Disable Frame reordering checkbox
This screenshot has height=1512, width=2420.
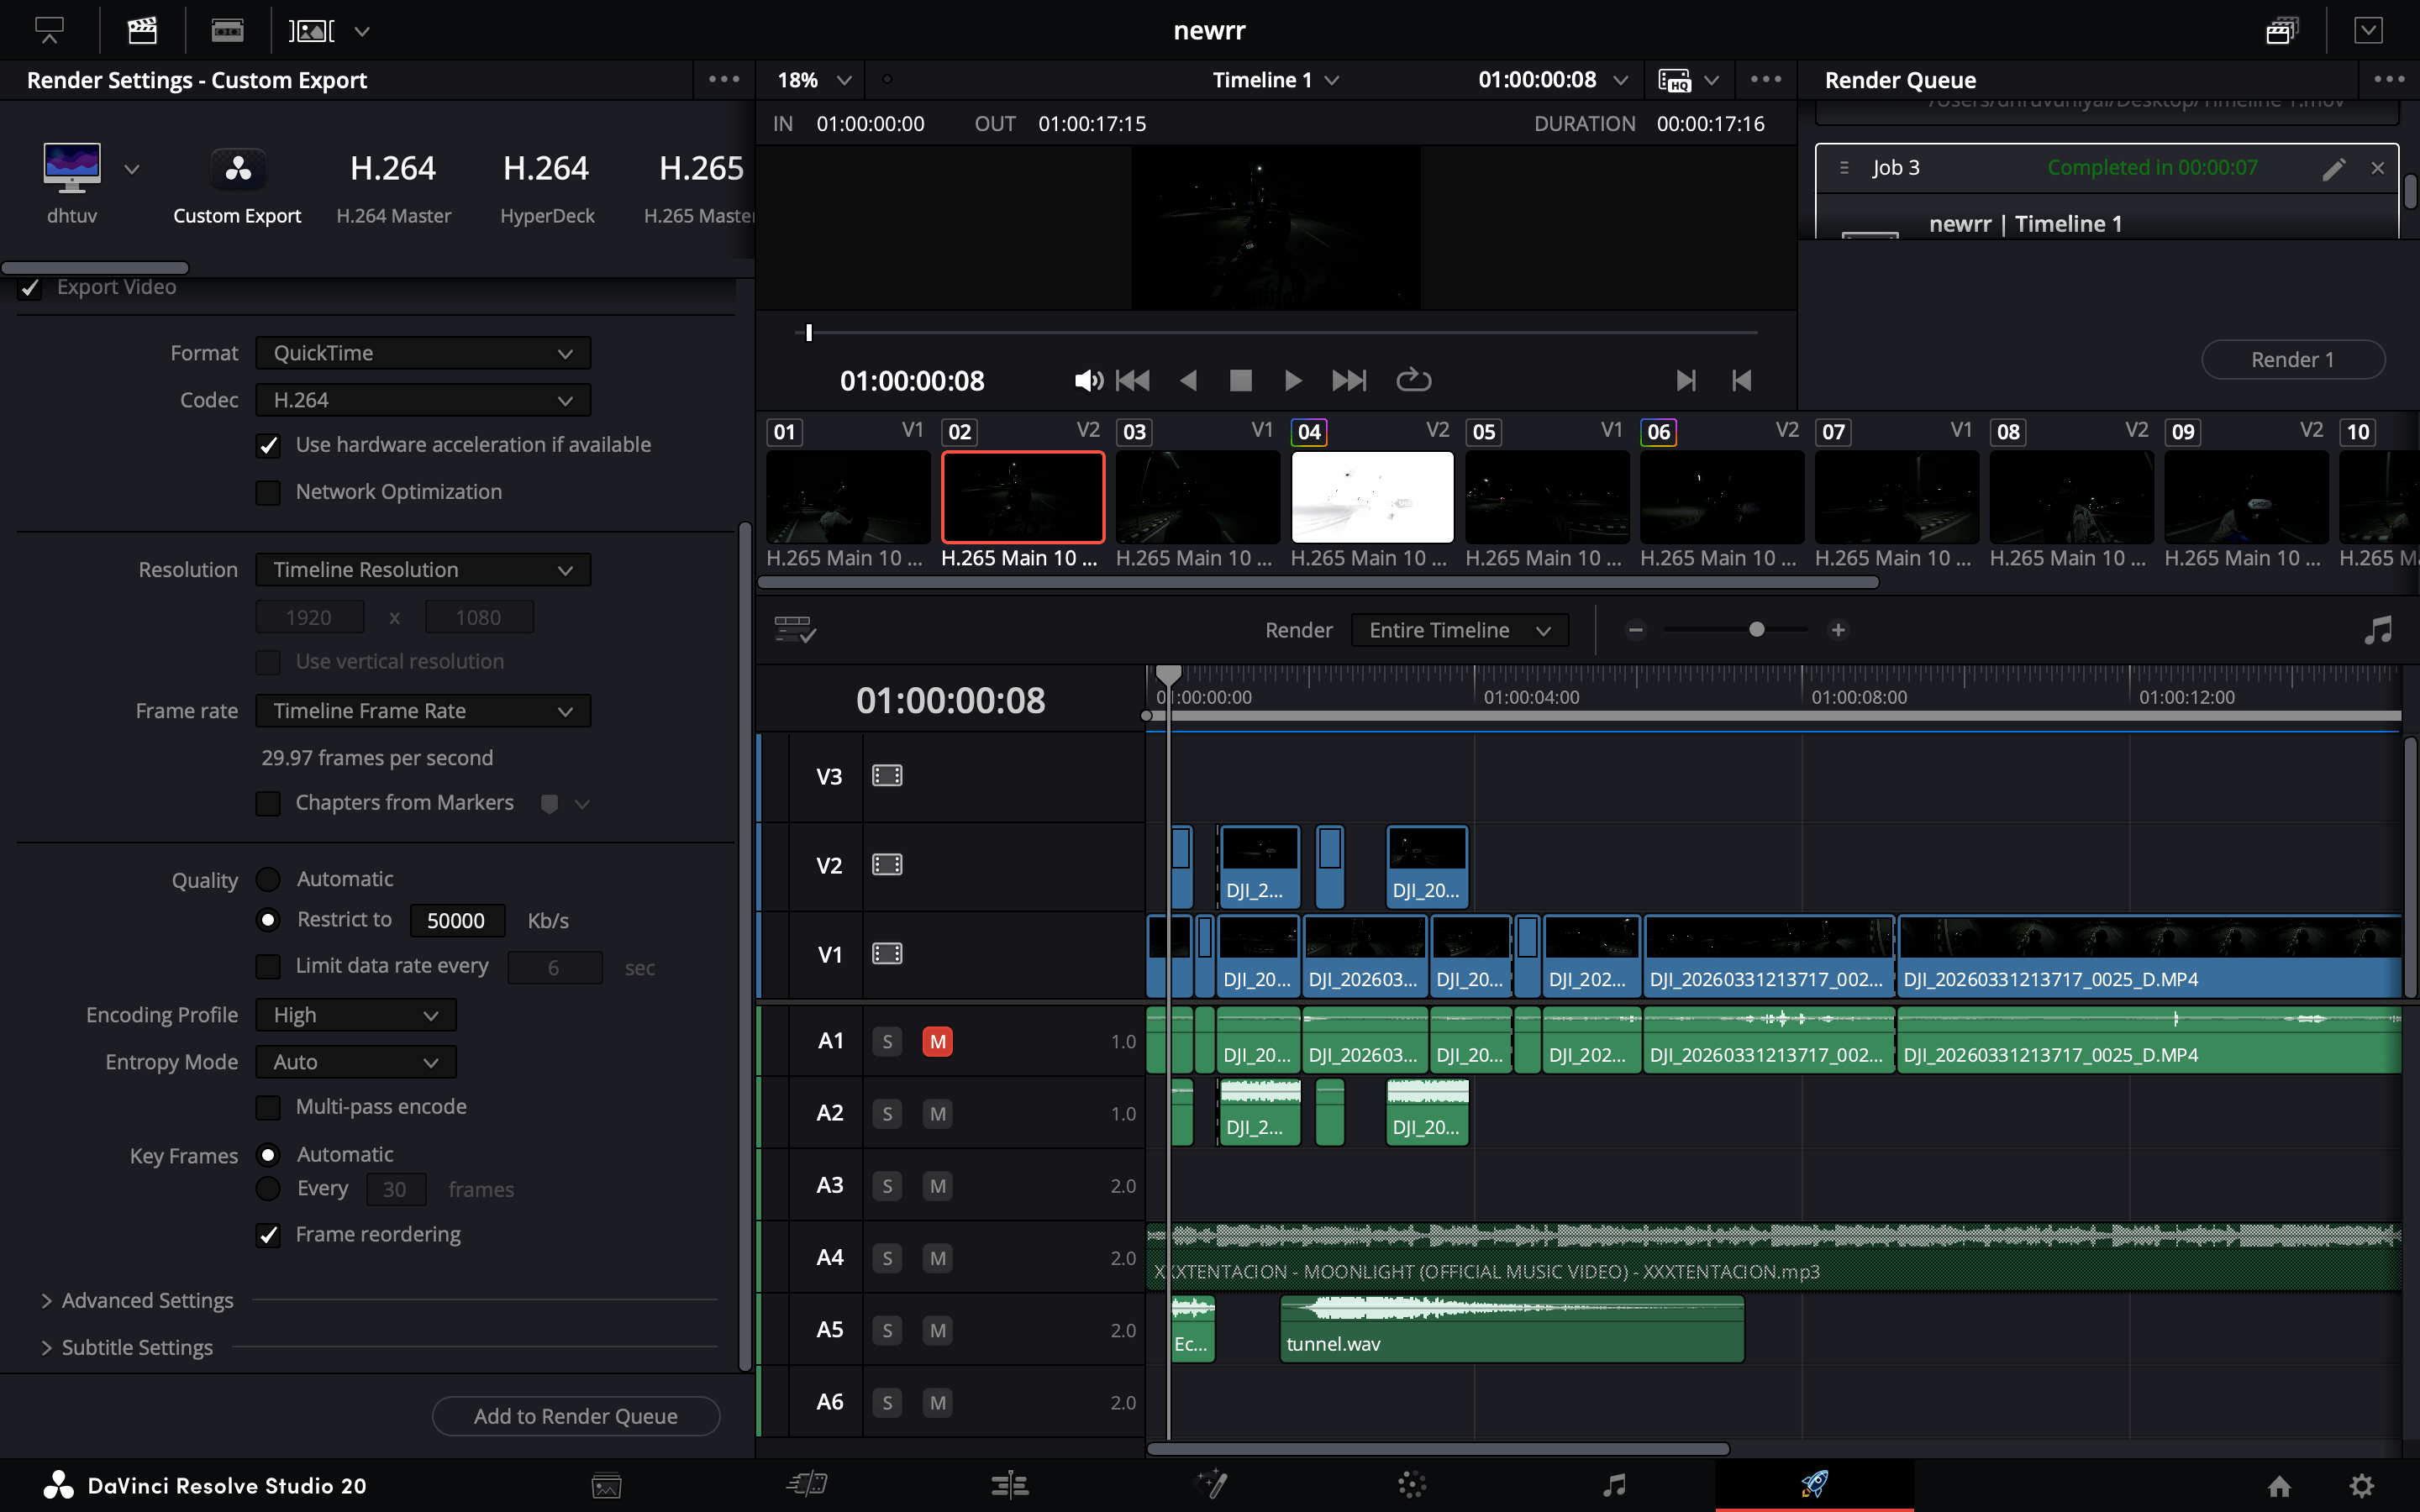268,1235
